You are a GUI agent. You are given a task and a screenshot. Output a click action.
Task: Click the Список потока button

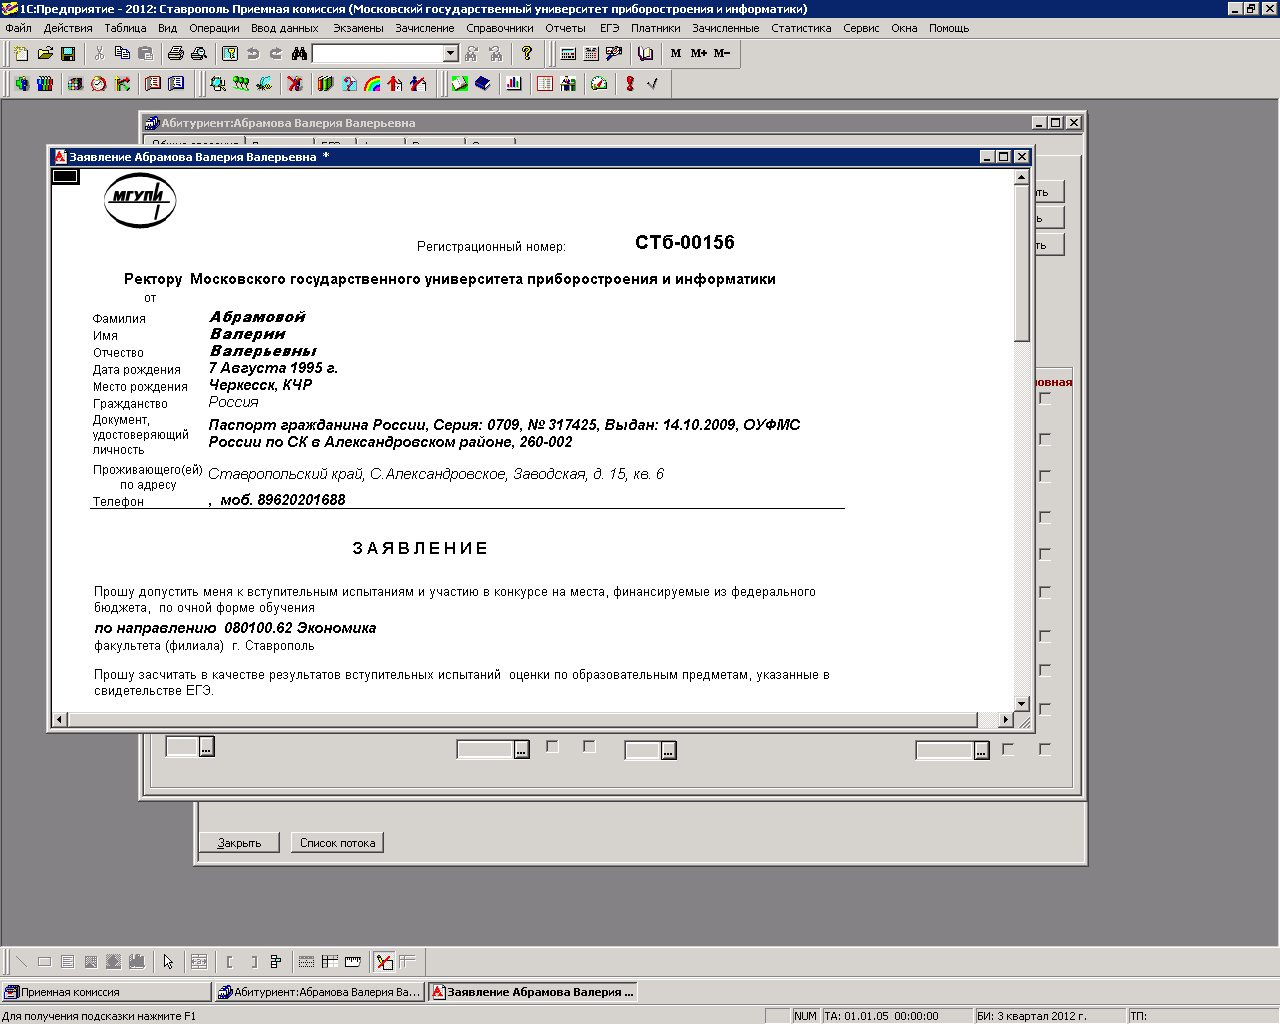[x=337, y=843]
